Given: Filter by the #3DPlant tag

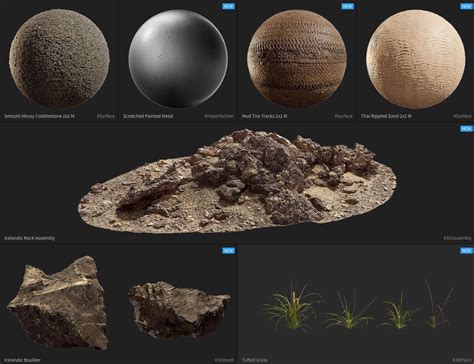Looking at the screenshot, I should 462,360.
